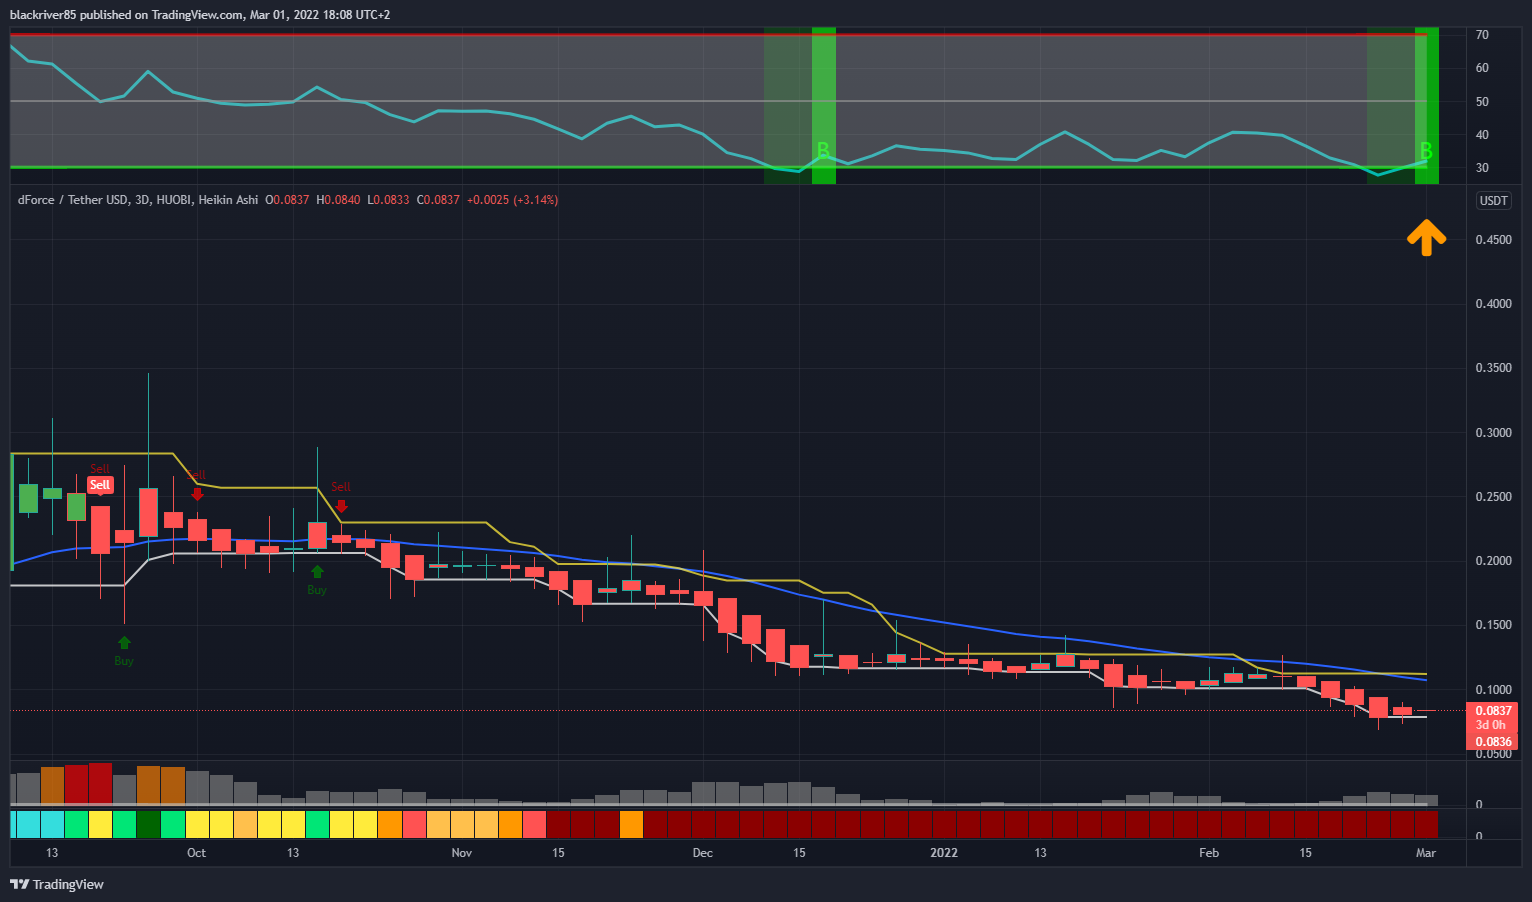Image resolution: width=1532 pixels, height=902 pixels.
Task: Click the boxed red Sell label
Action: 100,485
